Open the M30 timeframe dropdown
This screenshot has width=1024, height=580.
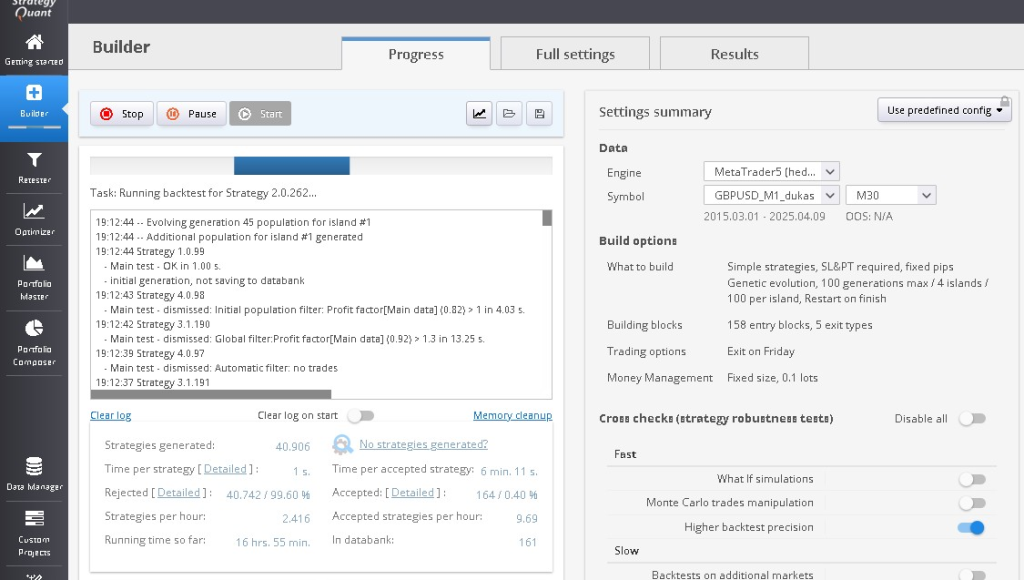coord(890,196)
